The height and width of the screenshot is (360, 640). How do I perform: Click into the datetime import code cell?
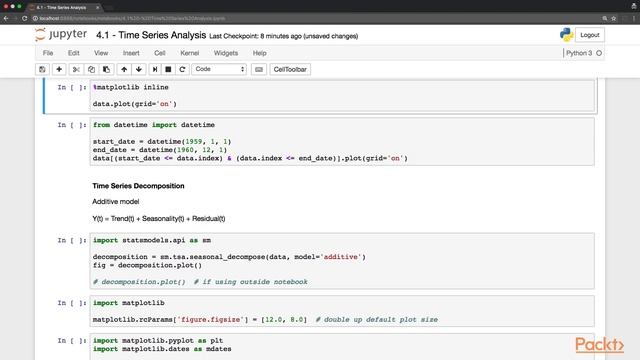pos(342,142)
